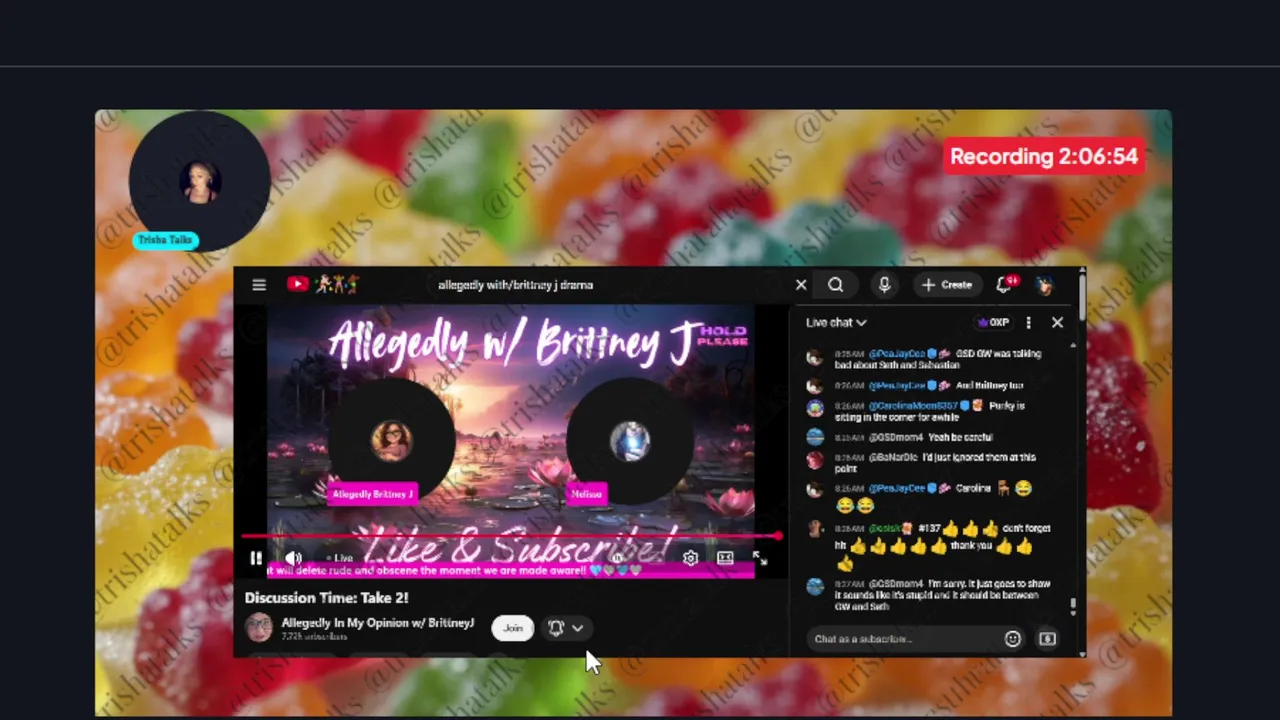
Task: Click the Join membership button
Action: [513, 628]
